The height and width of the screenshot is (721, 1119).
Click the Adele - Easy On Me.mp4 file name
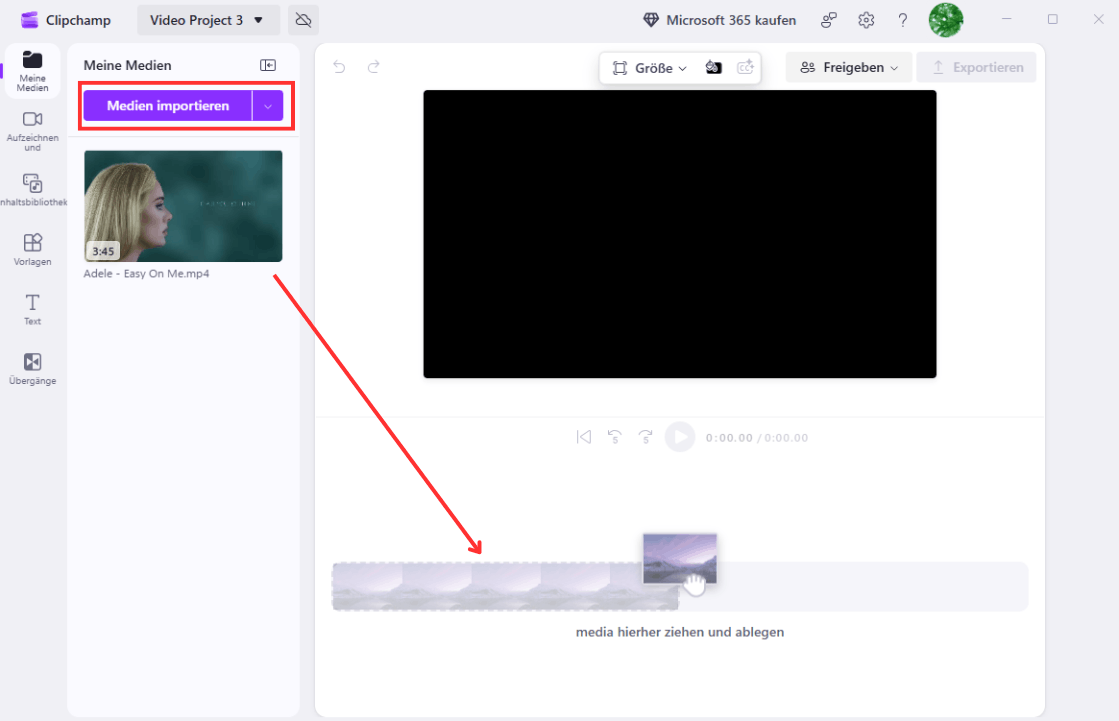[x=146, y=273]
